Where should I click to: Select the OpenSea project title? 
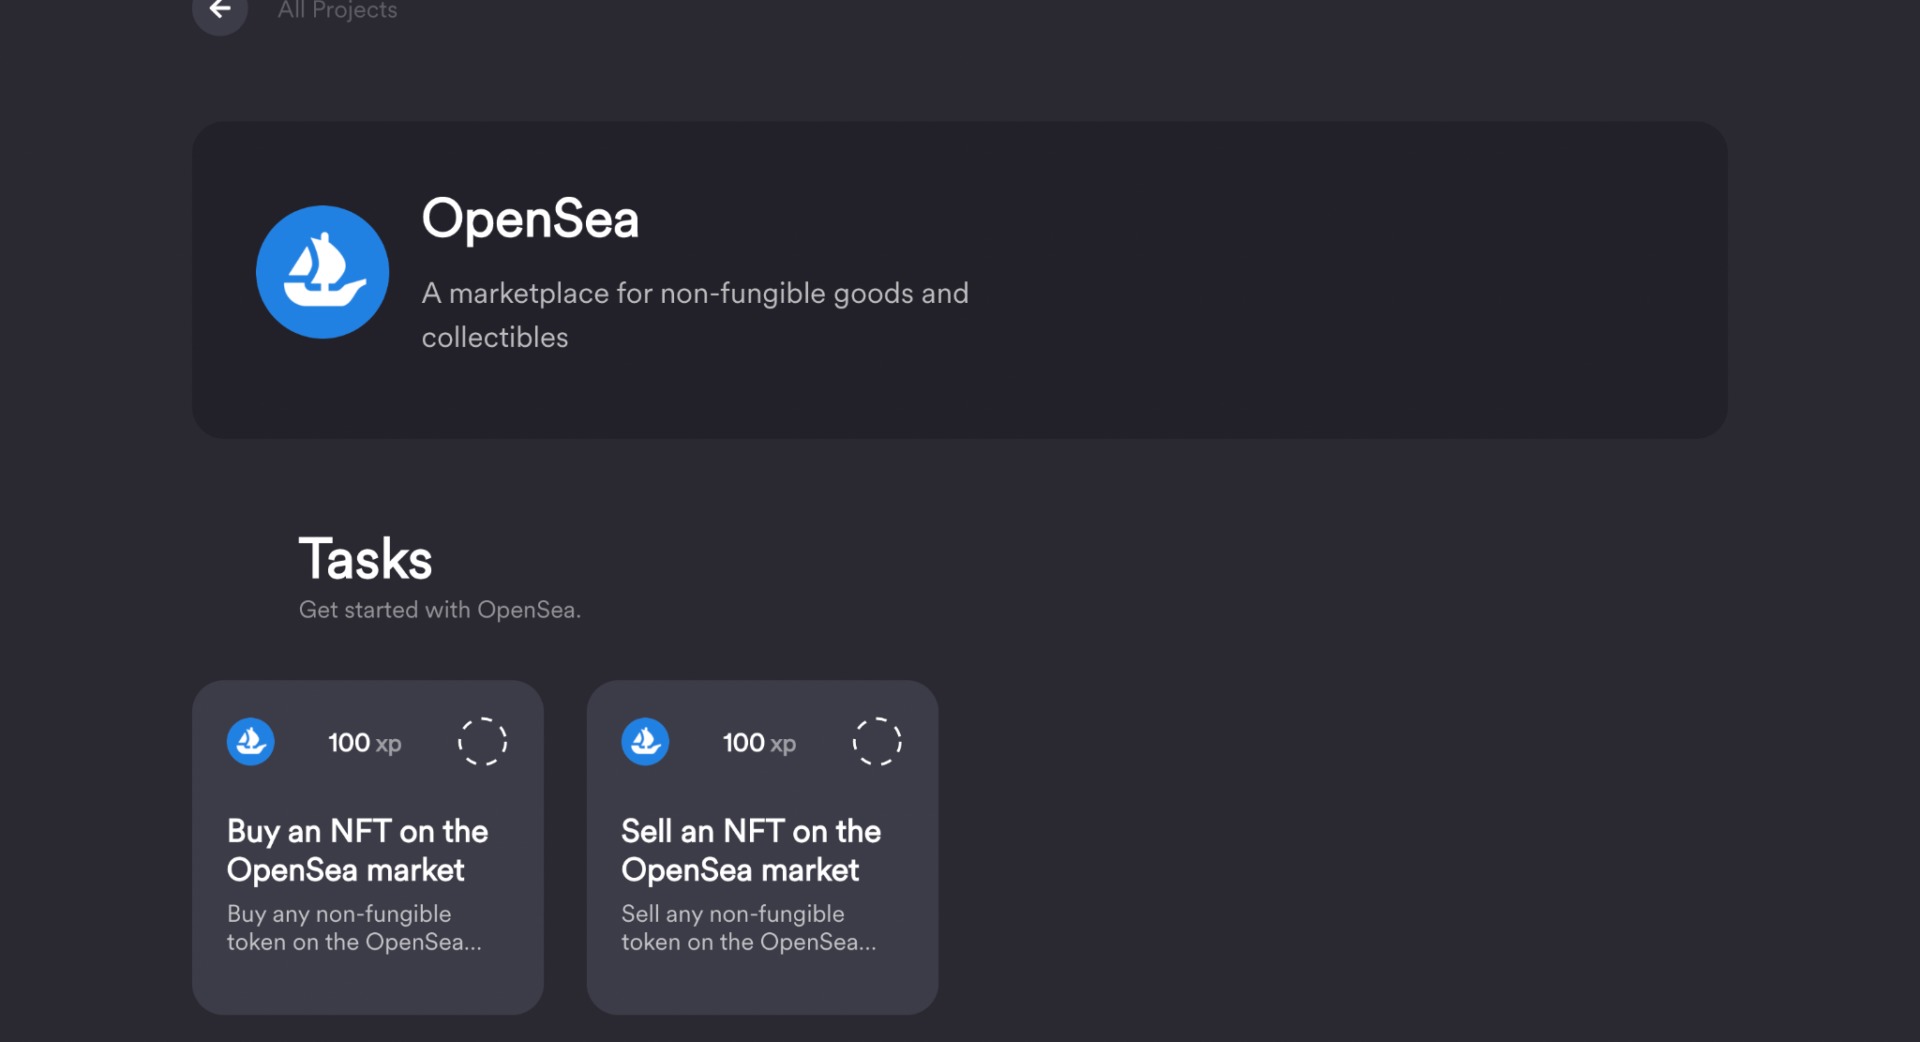click(530, 219)
